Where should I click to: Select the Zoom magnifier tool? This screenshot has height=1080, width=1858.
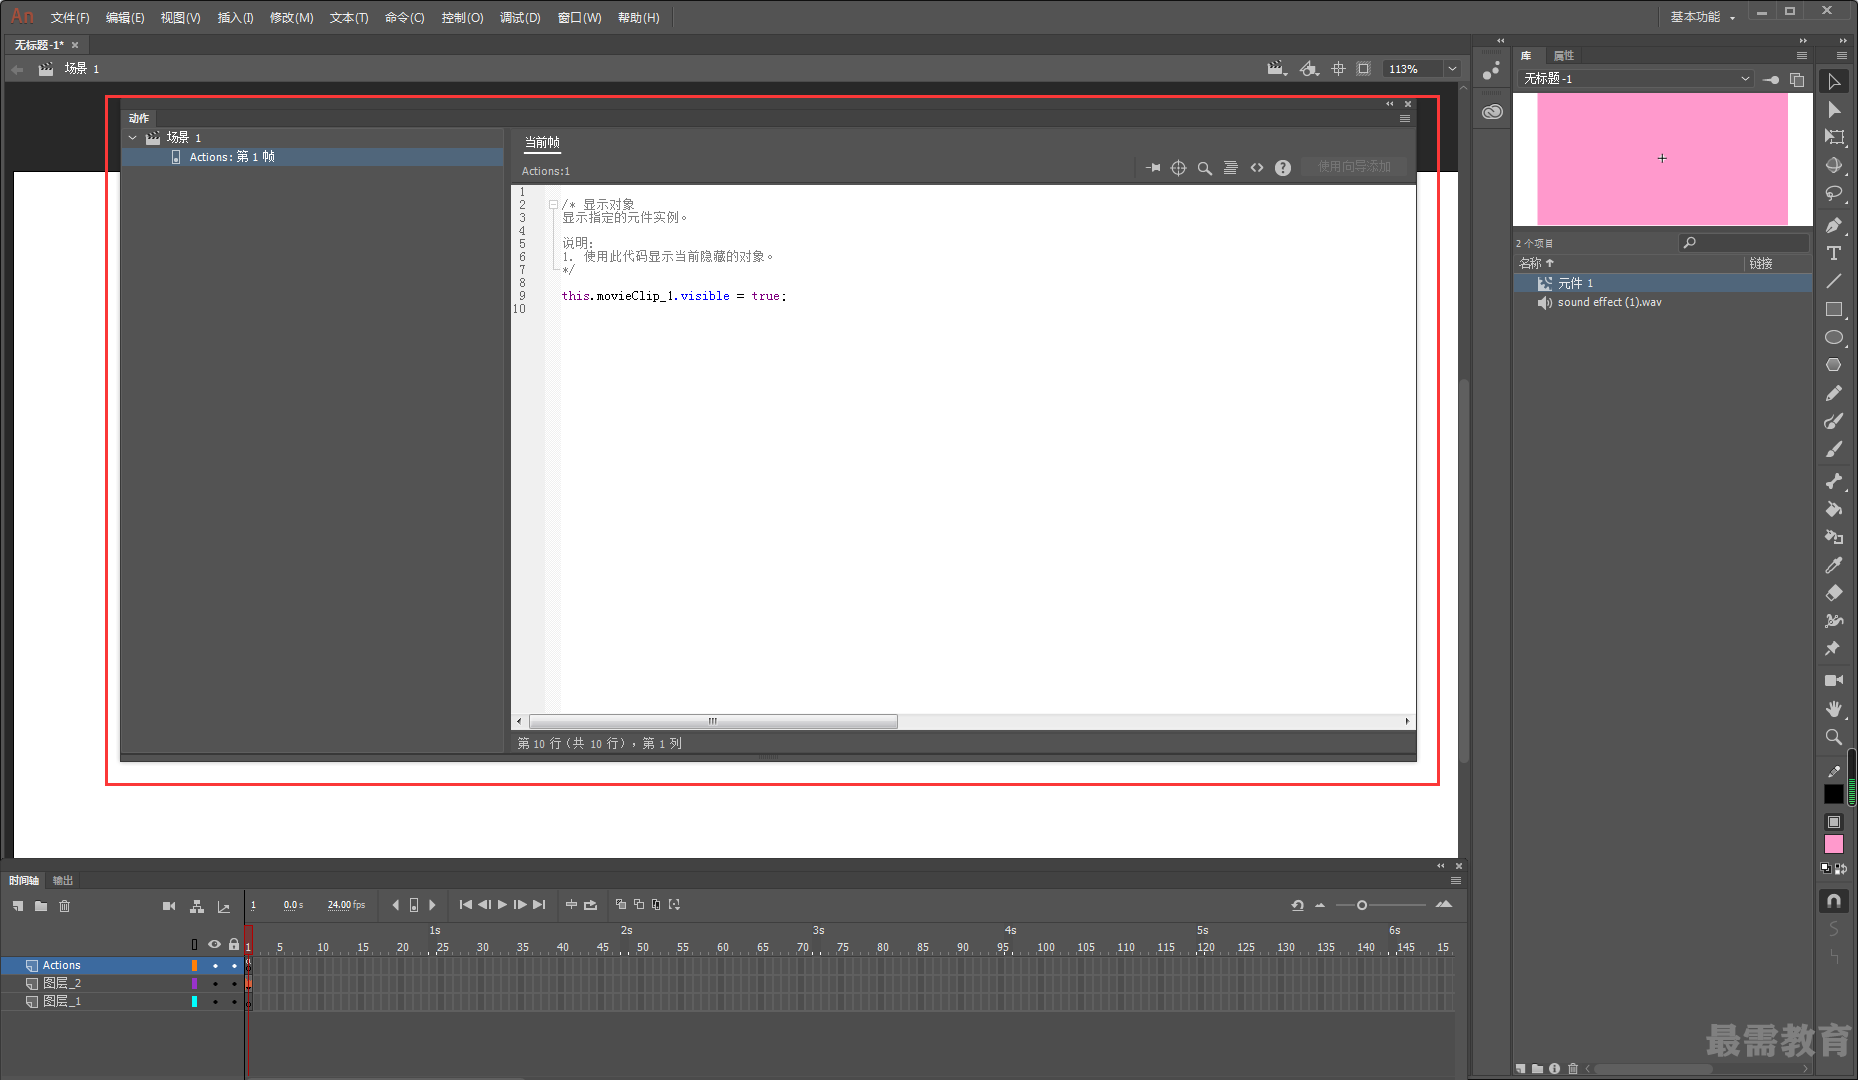click(x=1834, y=737)
